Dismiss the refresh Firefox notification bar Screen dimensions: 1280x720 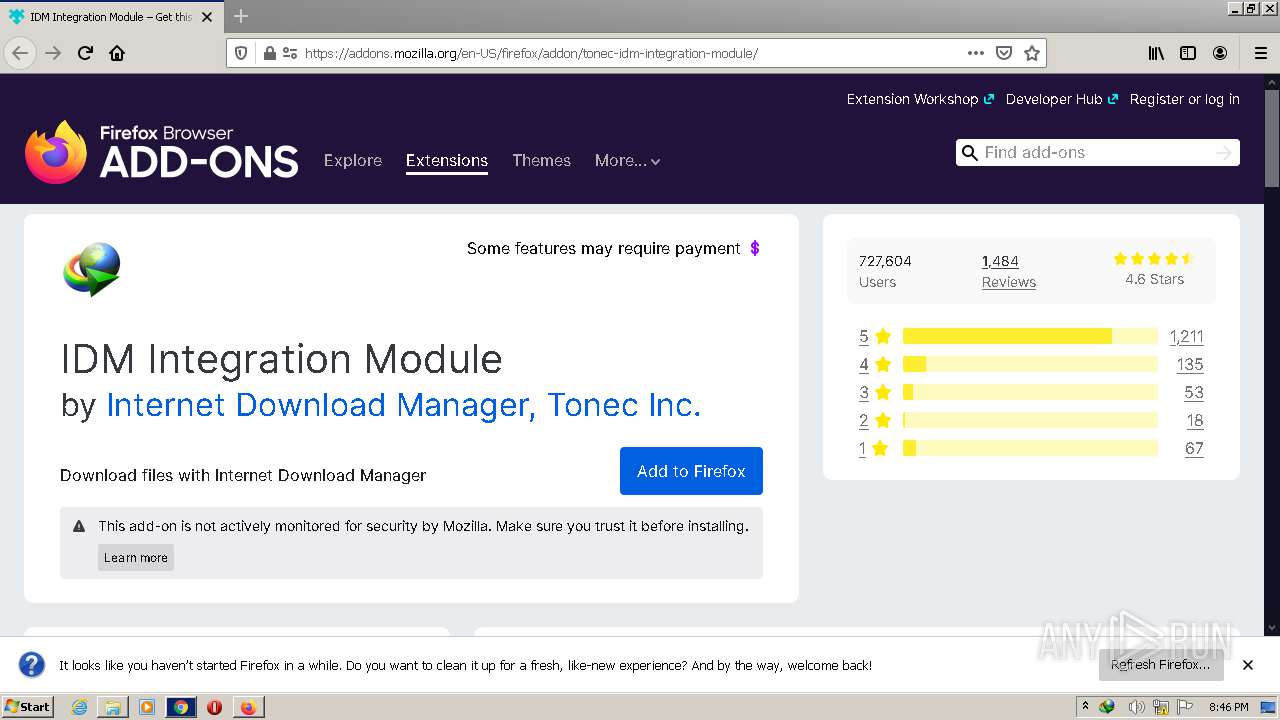coord(1248,665)
